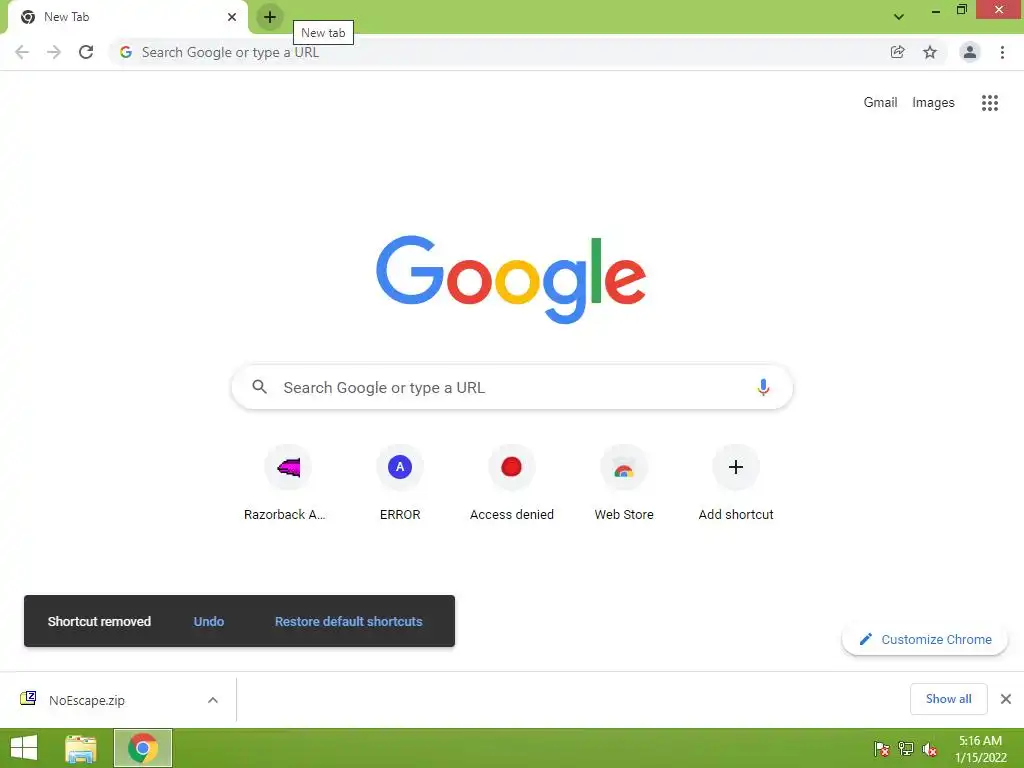Reload the current page
Viewport: 1024px width, 768px height.
click(86, 52)
